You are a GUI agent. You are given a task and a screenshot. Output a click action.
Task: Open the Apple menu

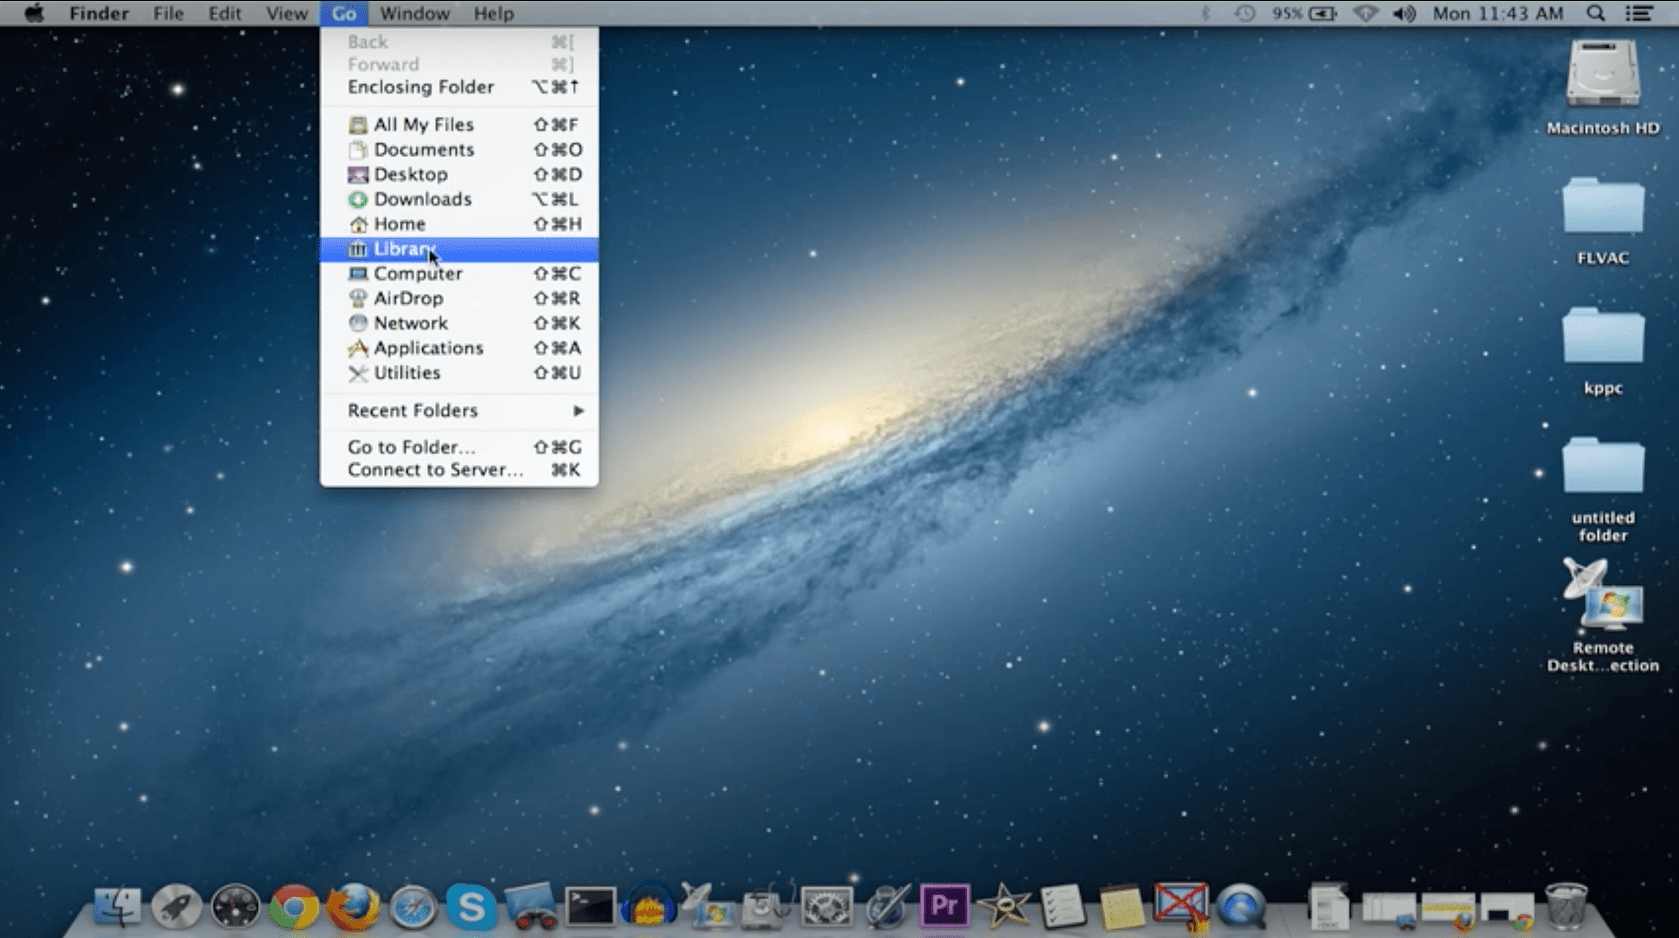(33, 13)
